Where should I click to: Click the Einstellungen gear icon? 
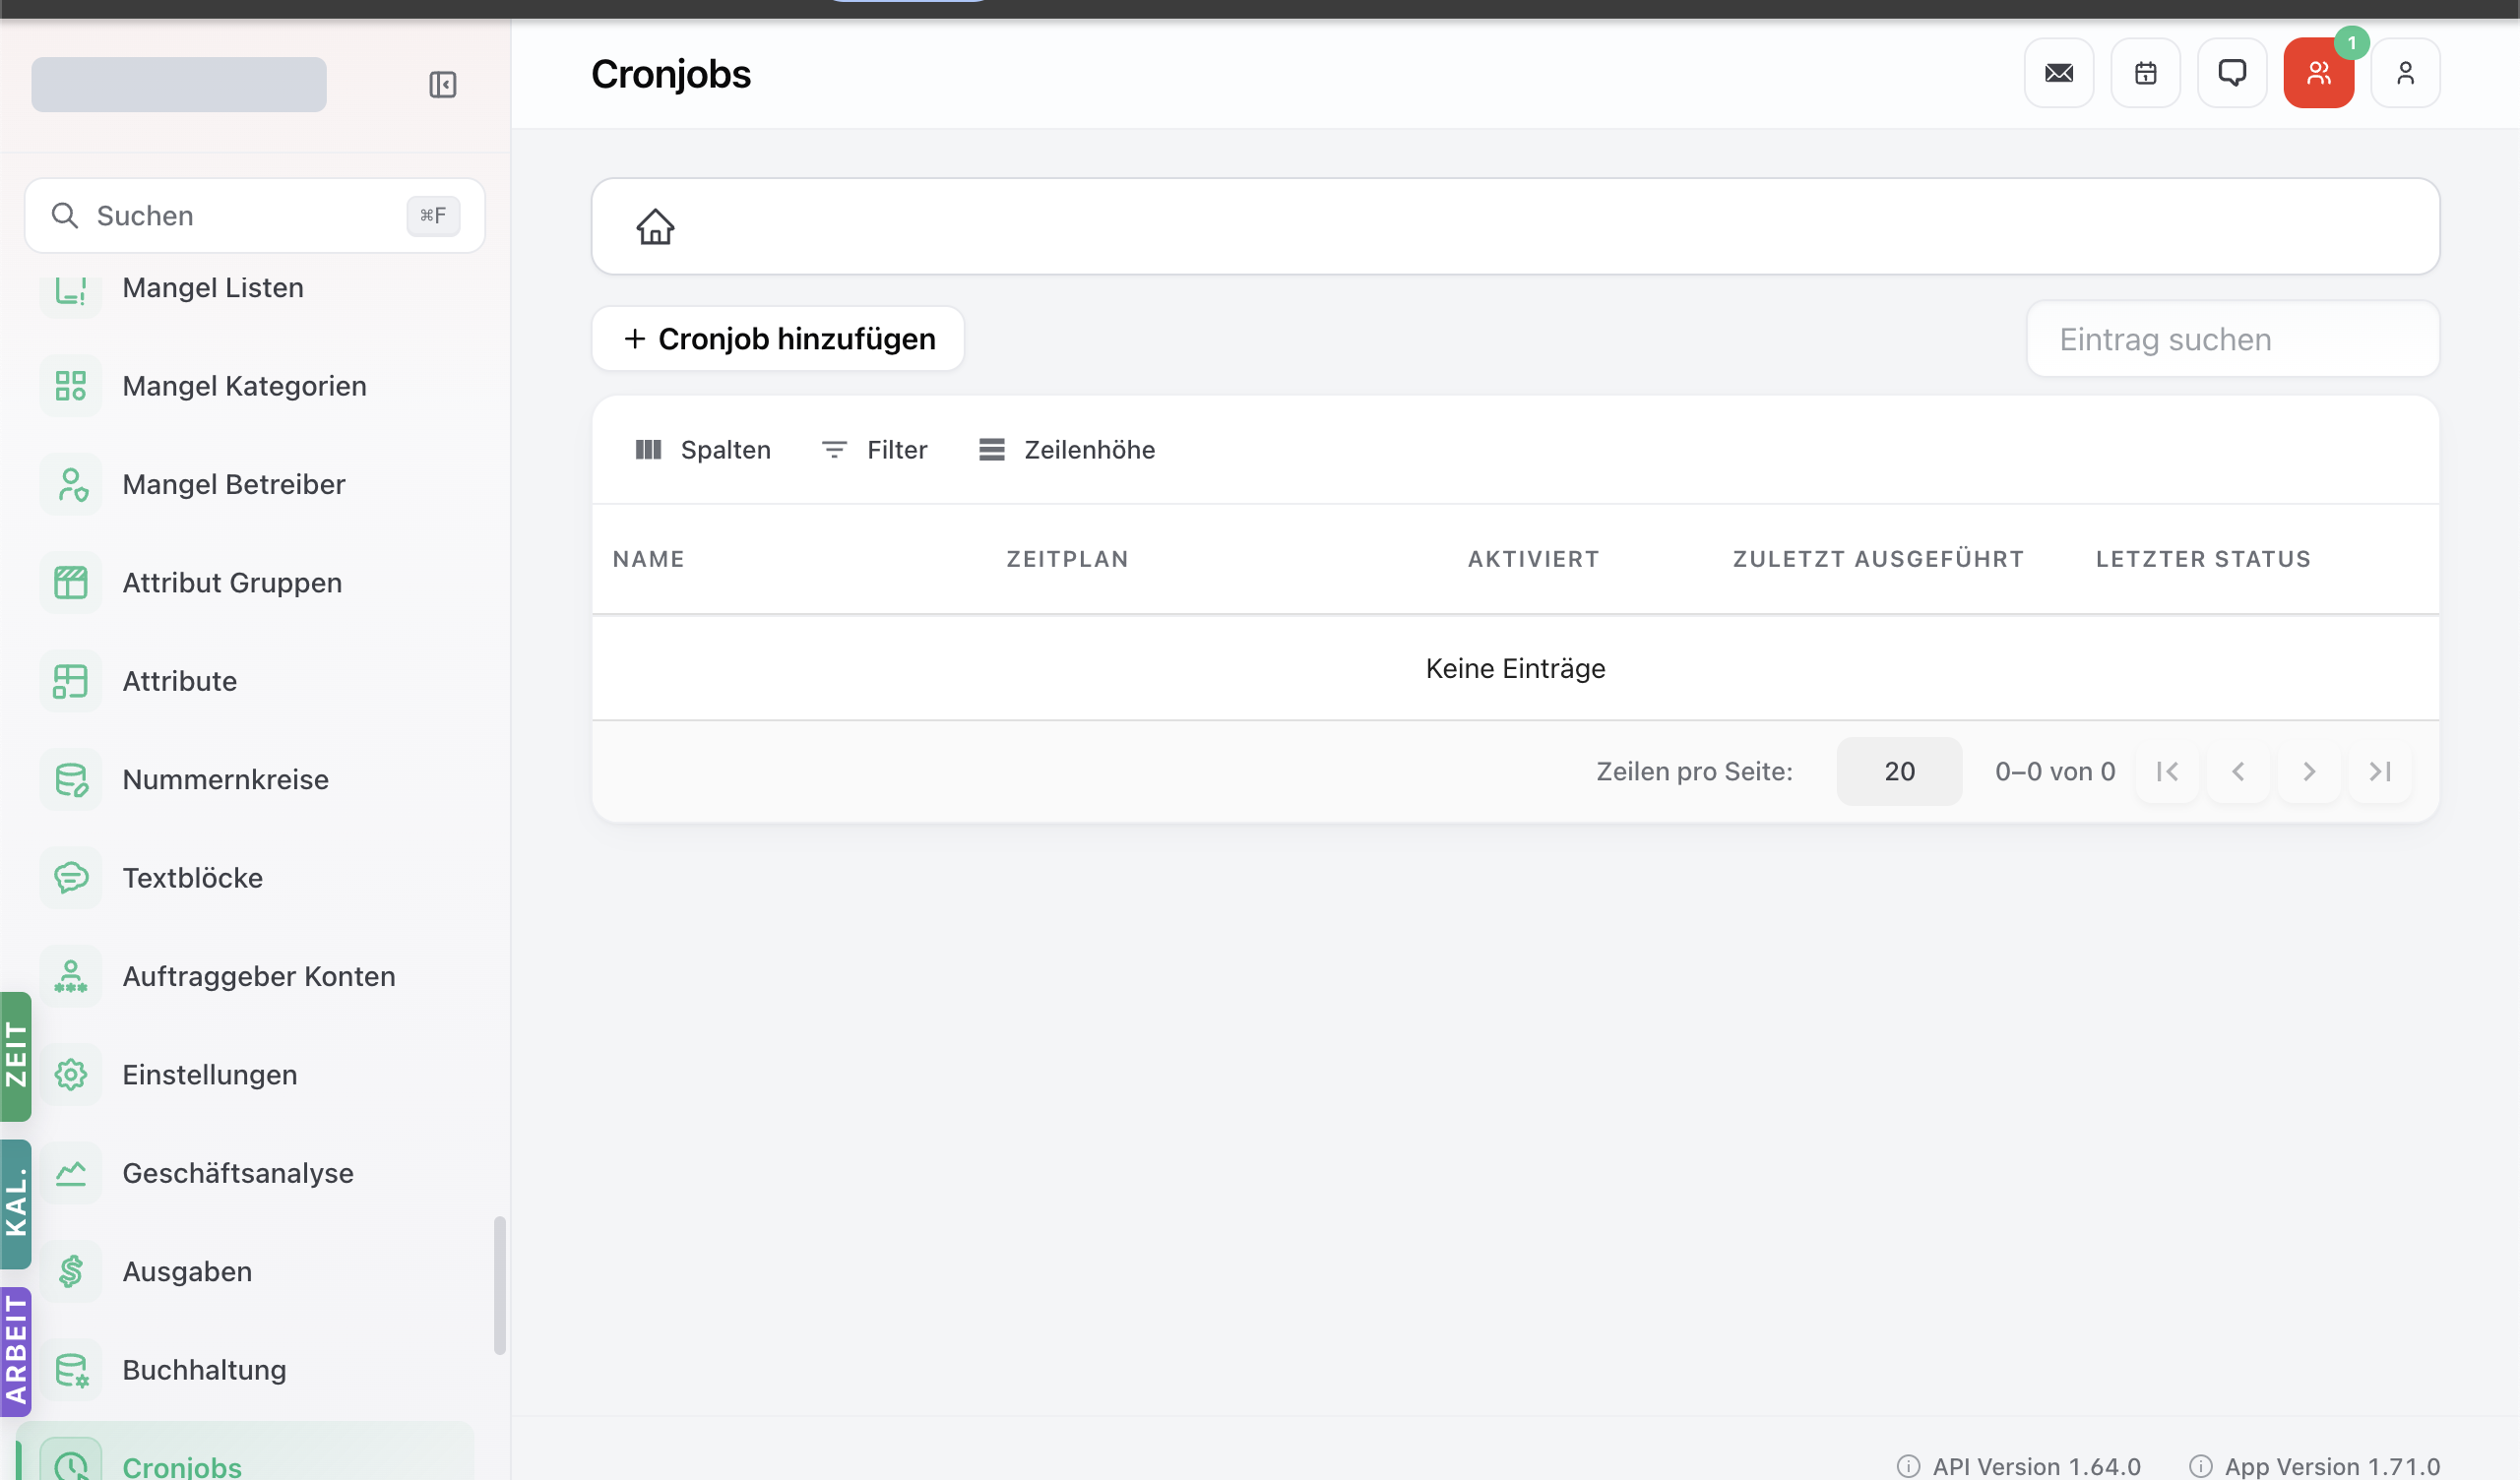pos(71,1075)
